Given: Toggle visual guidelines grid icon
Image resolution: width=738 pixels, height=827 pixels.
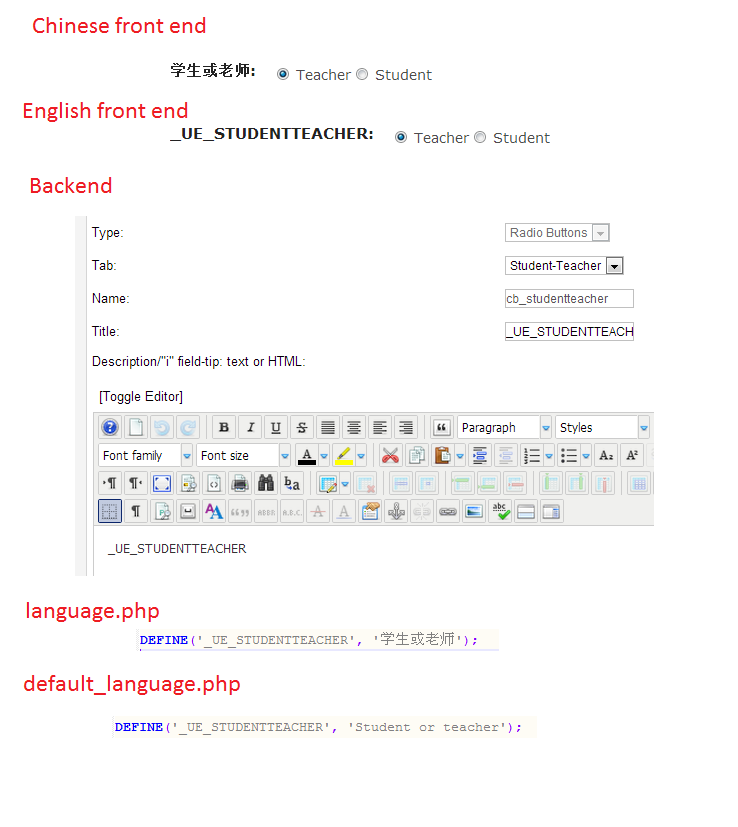Looking at the screenshot, I should click(110, 511).
